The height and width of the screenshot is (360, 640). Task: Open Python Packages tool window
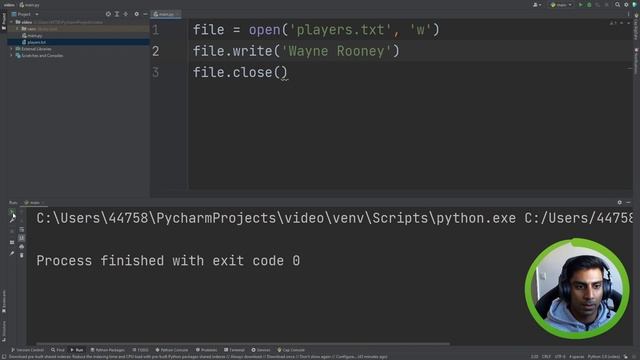107,350
